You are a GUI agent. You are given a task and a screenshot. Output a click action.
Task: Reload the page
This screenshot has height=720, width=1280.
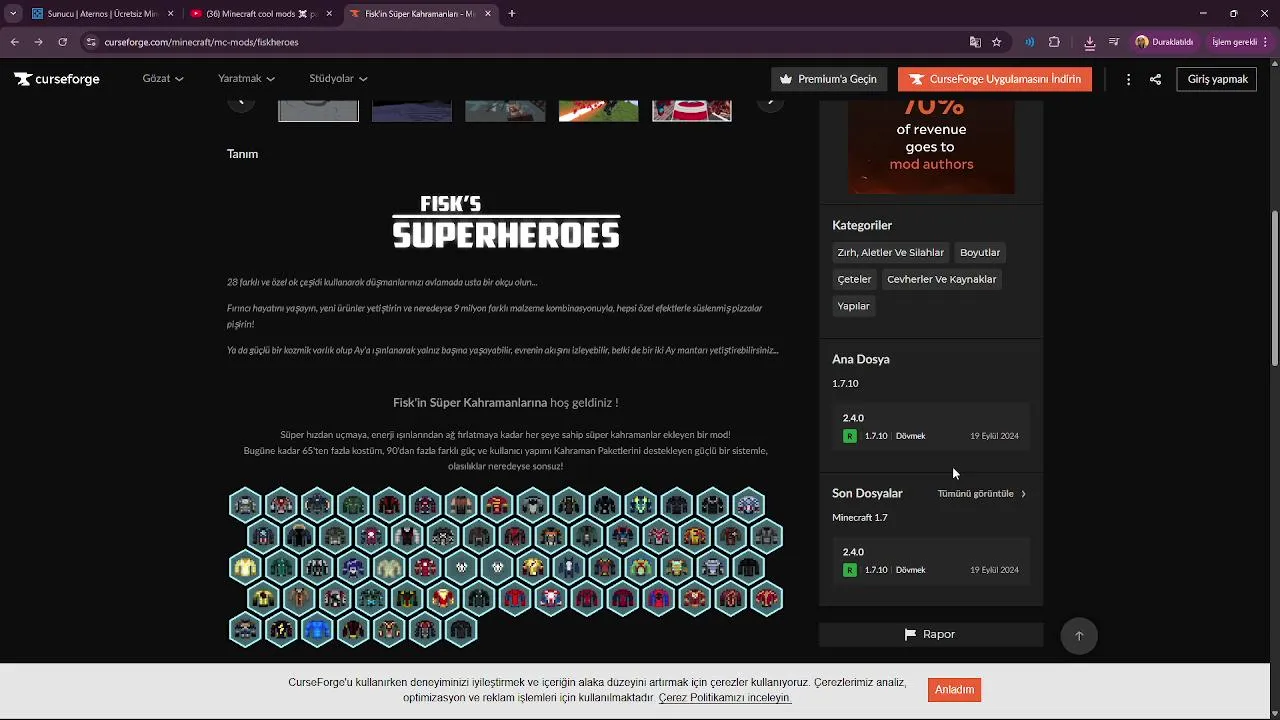click(62, 42)
